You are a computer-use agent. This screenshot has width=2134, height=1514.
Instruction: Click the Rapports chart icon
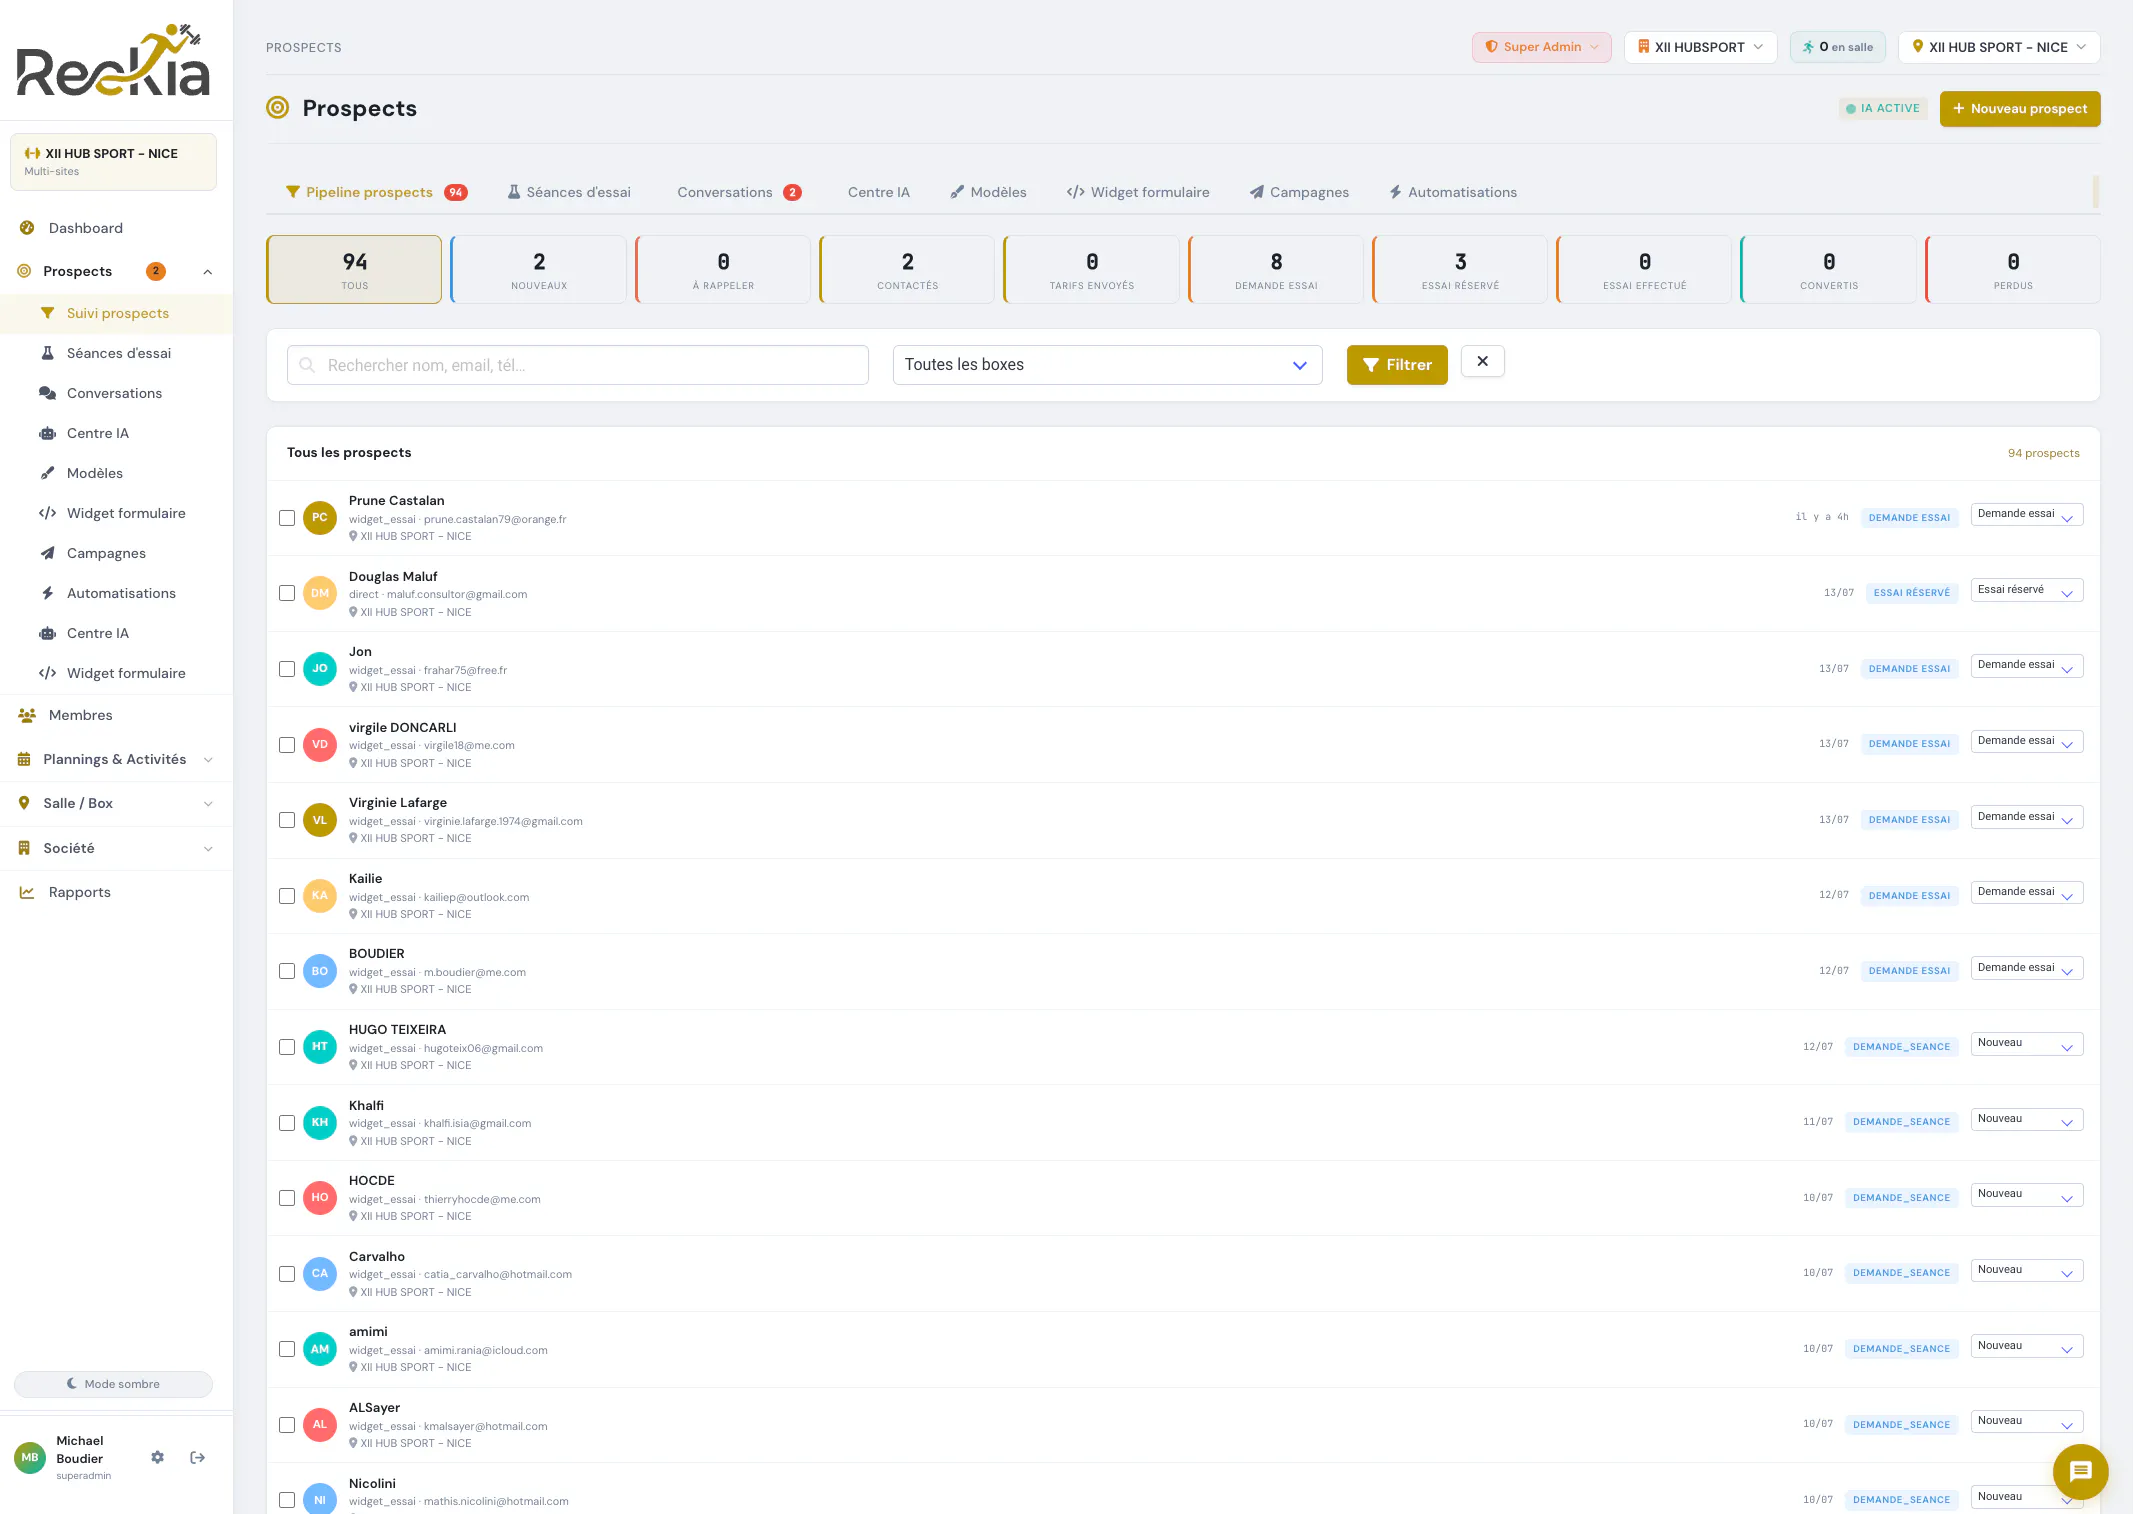click(x=27, y=892)
